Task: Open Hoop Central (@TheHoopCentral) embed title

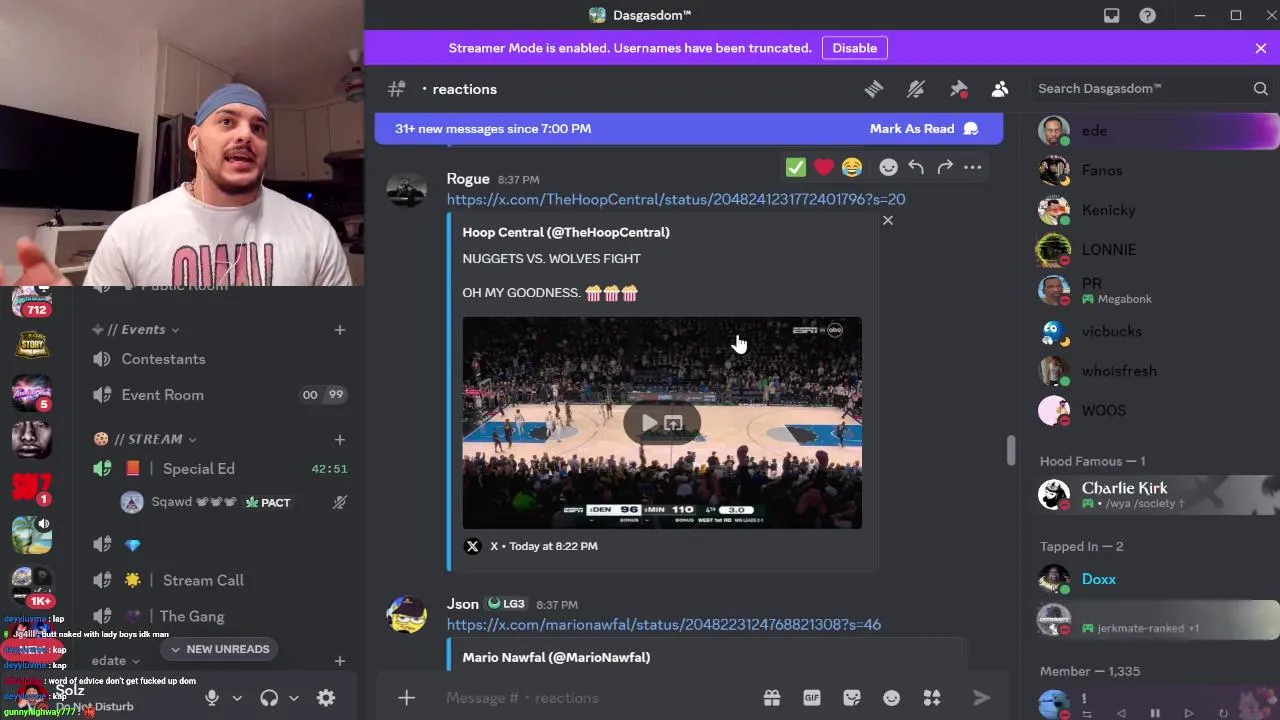Action: tap(566, 232)
